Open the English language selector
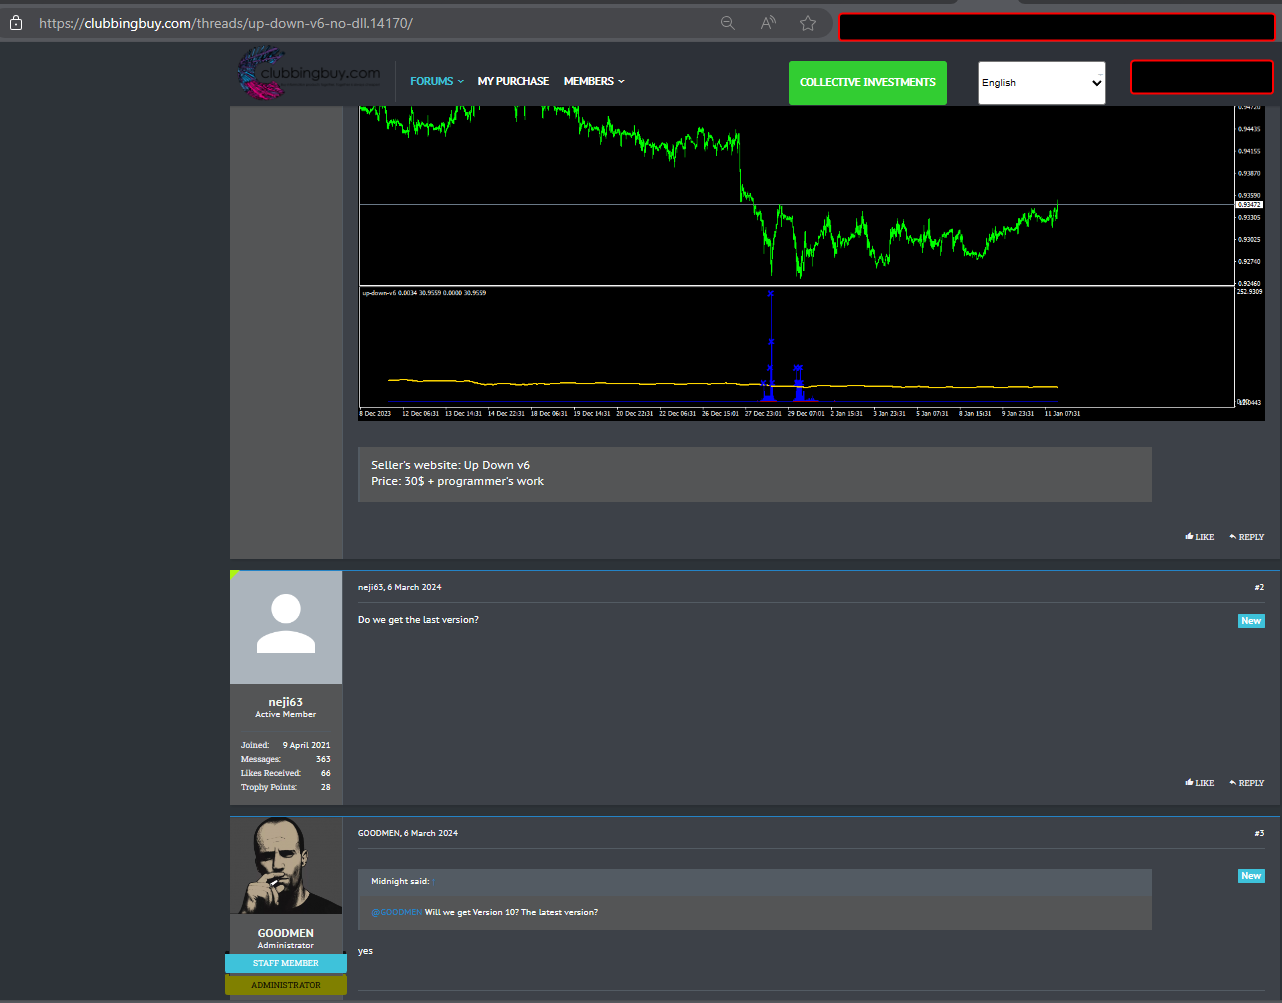This screenshot has height=1003, width=1282. pos(1041,83)
